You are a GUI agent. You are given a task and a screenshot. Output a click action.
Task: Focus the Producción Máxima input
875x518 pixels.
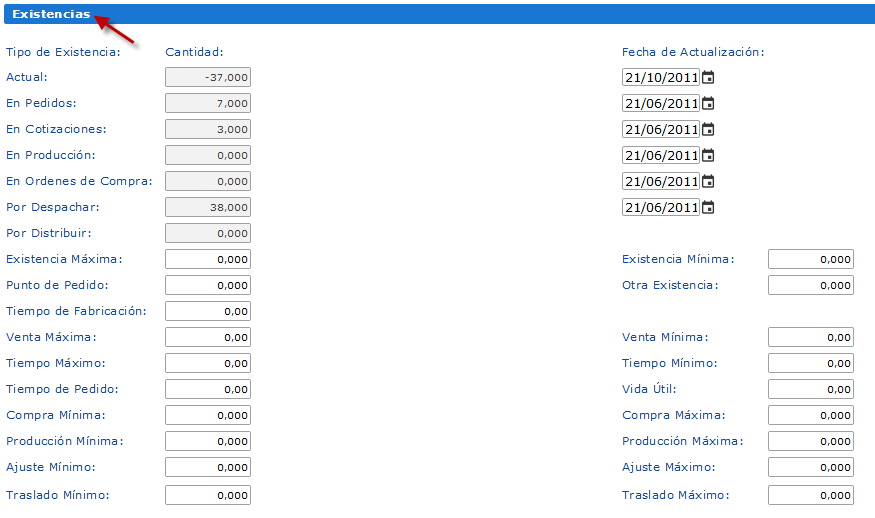[811, 441]
